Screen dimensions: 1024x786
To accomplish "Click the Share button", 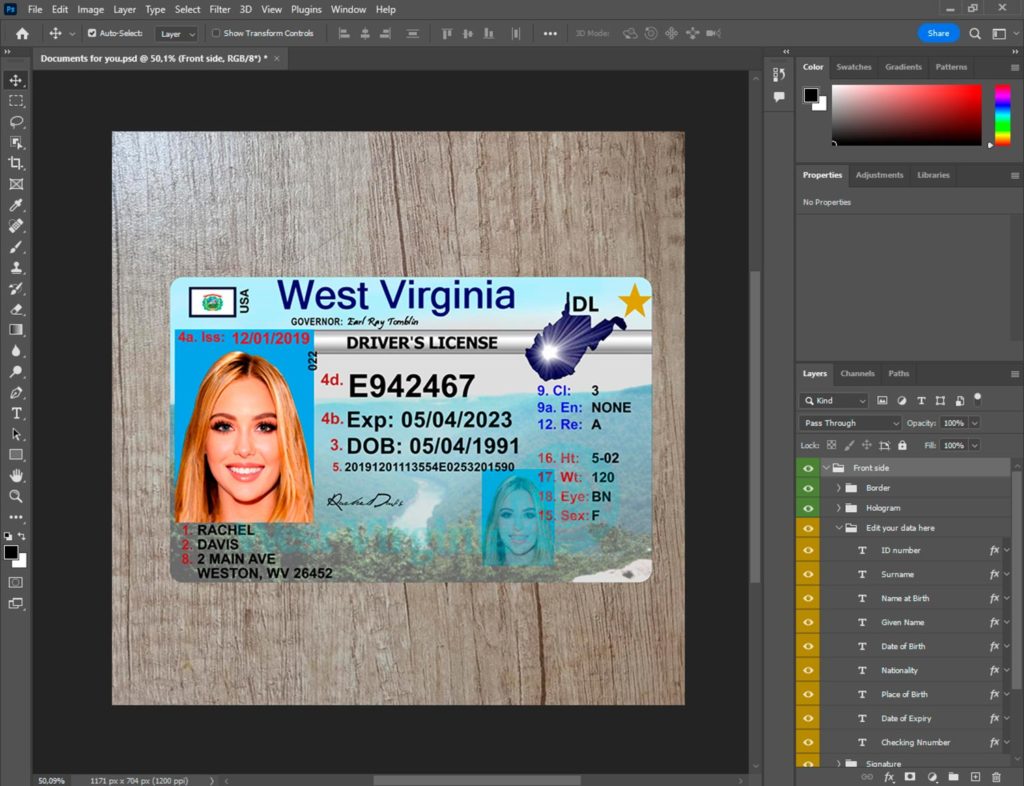I will 938,33.
